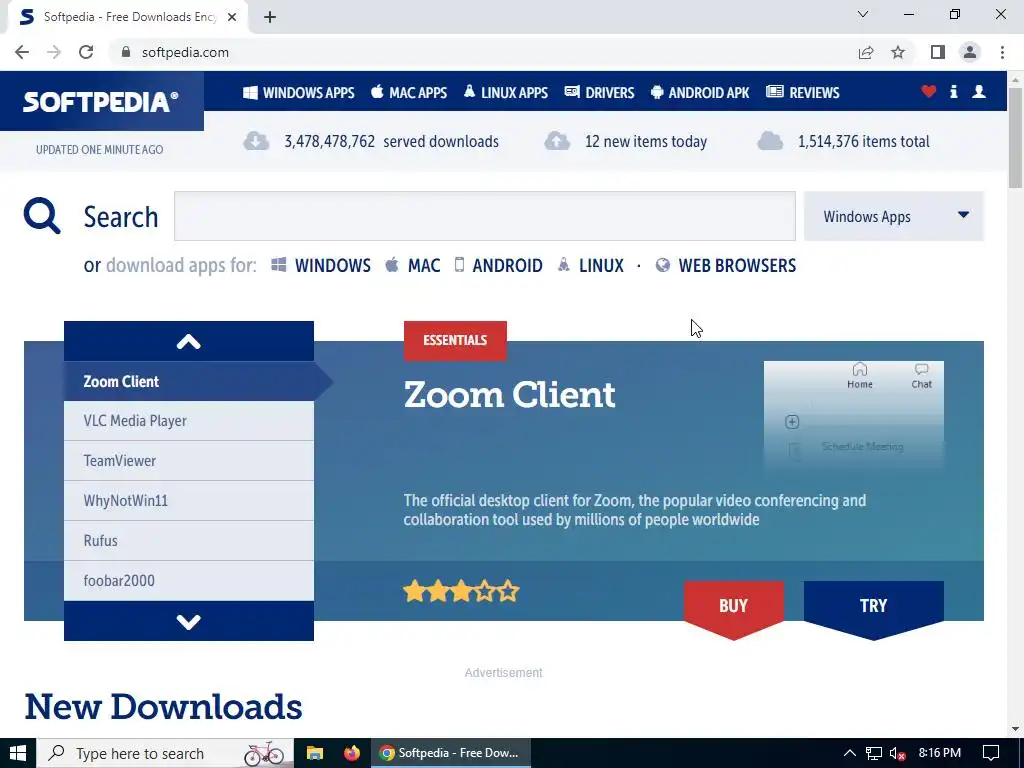
Task: Click in the Softpedia search field
Action: 485,216
